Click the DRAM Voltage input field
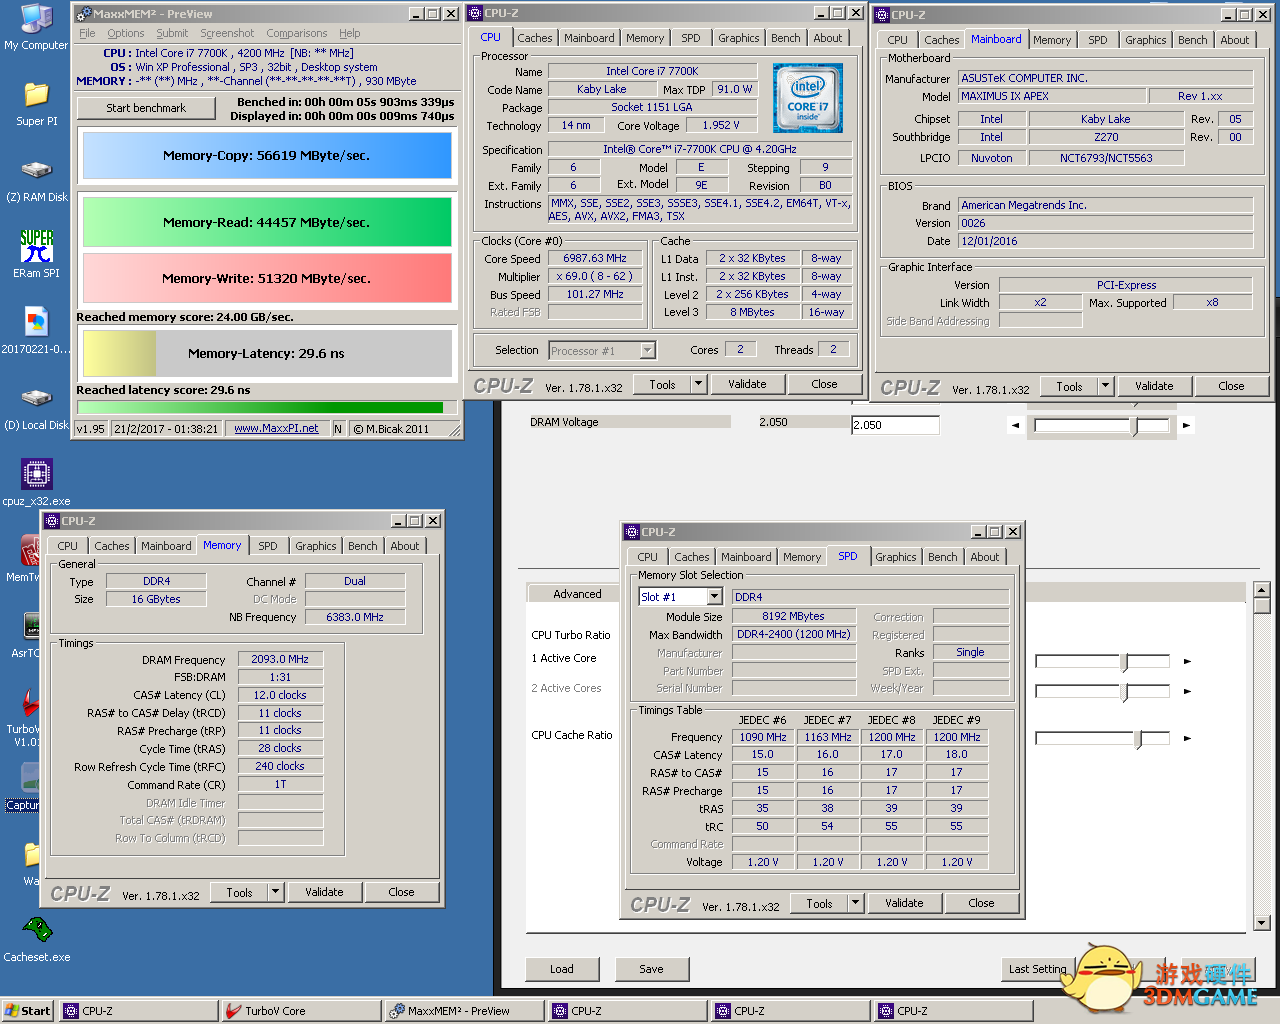This screenshot has width=1280, height=1024. pyautogui.click(x=894, y=425)
